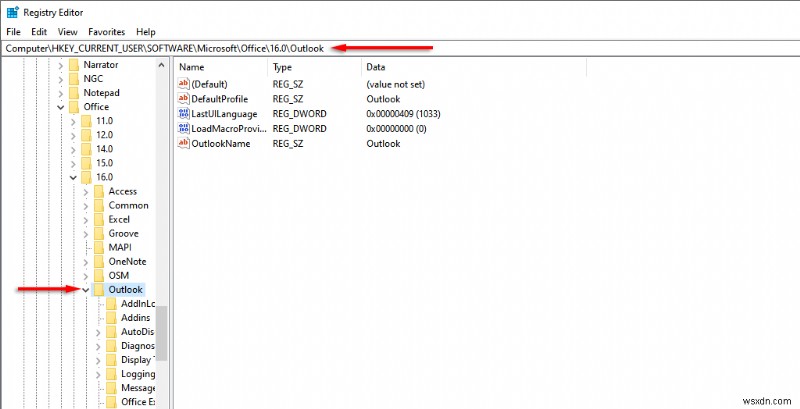800x409 pixels.
Task: Select the Office folder icon
Action: pos(74,107)
